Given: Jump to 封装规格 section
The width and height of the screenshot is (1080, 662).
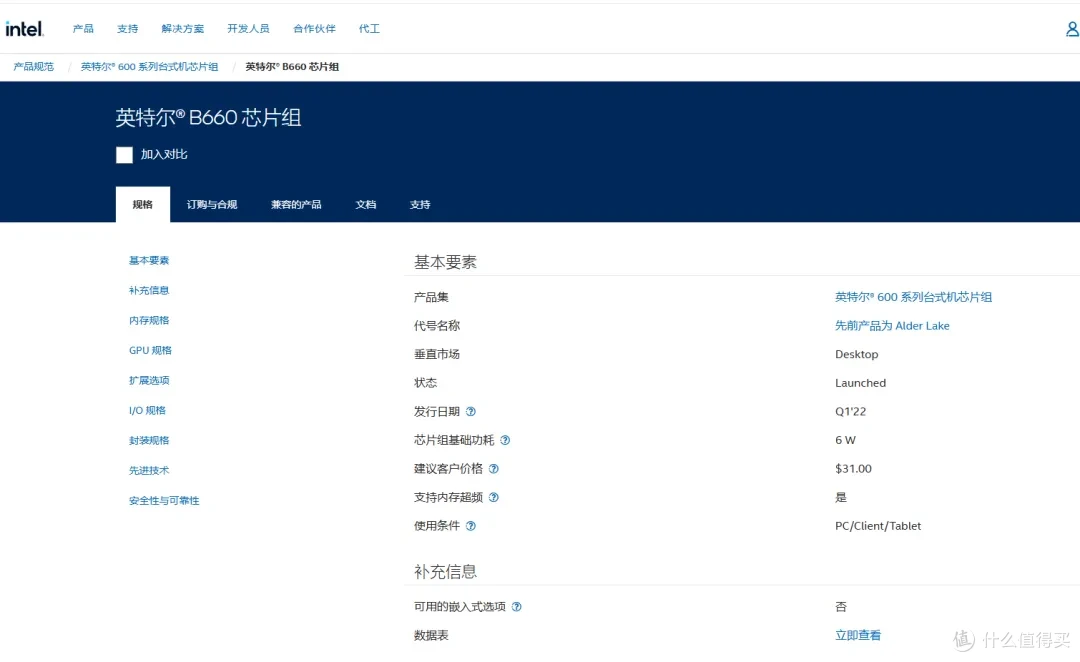Looking at the screenshot, I should tap(149, 440).
